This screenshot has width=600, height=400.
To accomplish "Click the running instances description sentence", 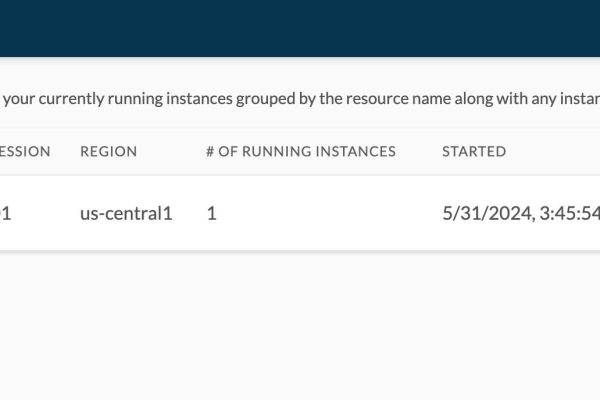I will [302, 99].
